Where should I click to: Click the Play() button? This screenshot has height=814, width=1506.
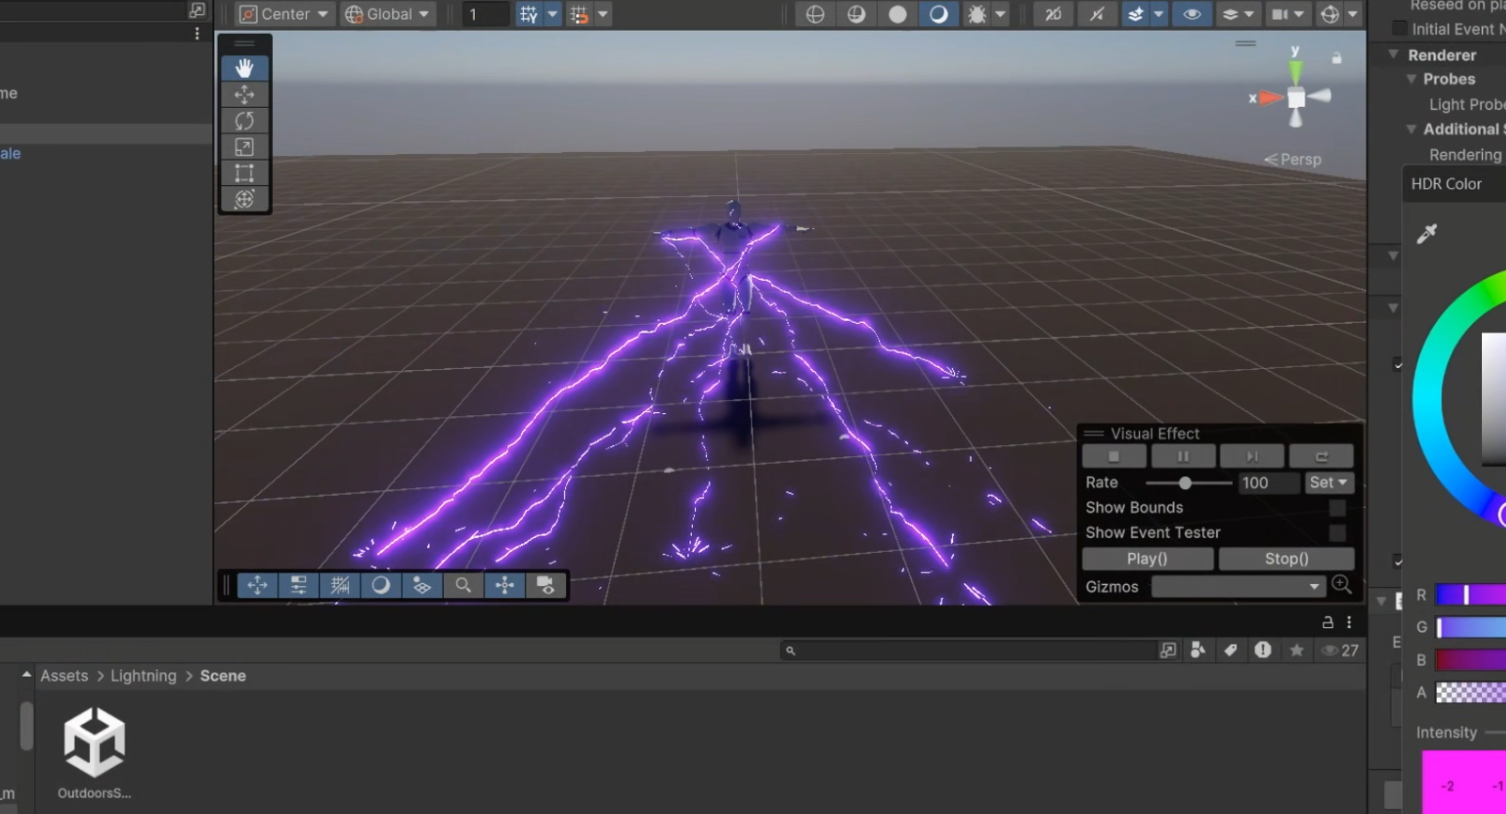pyautogui.click(x=1147, y=559)
